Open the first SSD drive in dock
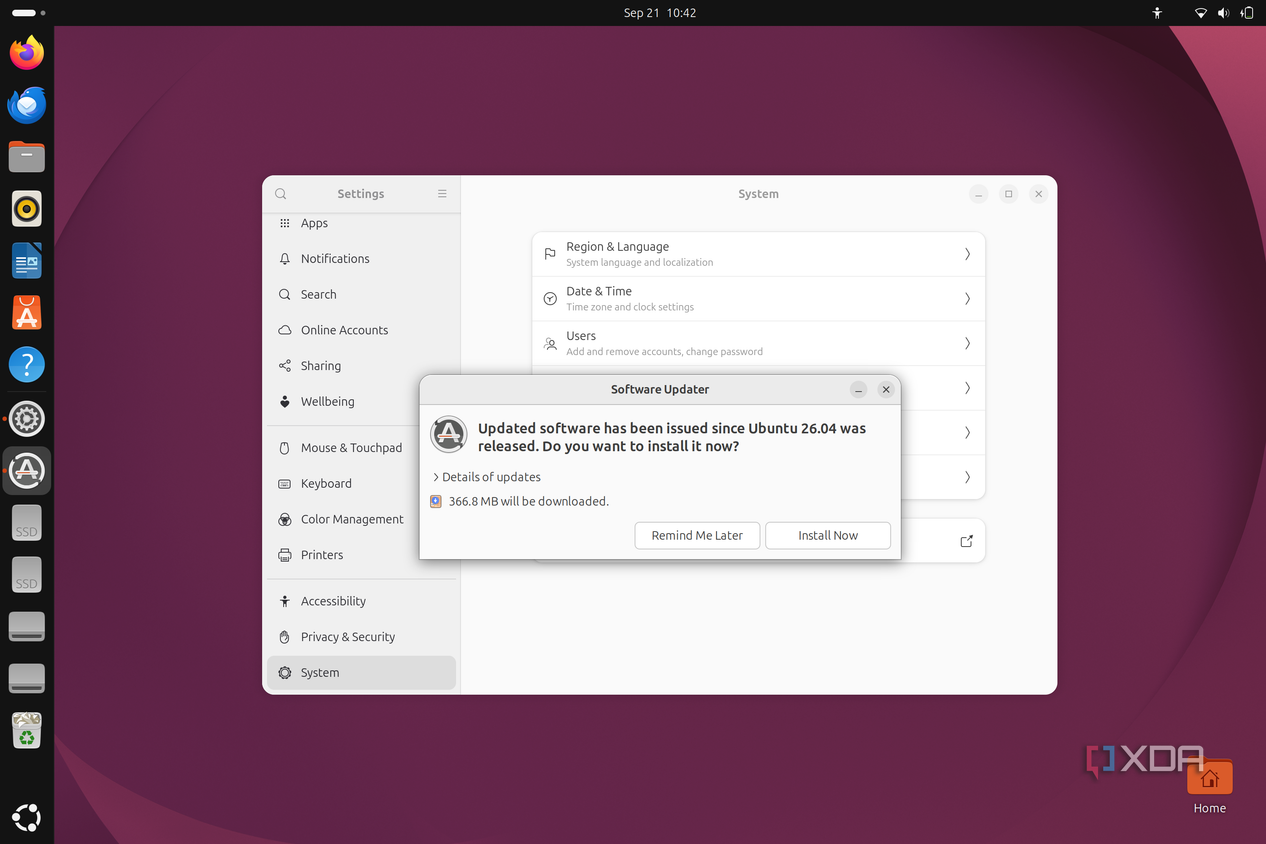Viewport: 1266px width, 844px height. point(27,523)
